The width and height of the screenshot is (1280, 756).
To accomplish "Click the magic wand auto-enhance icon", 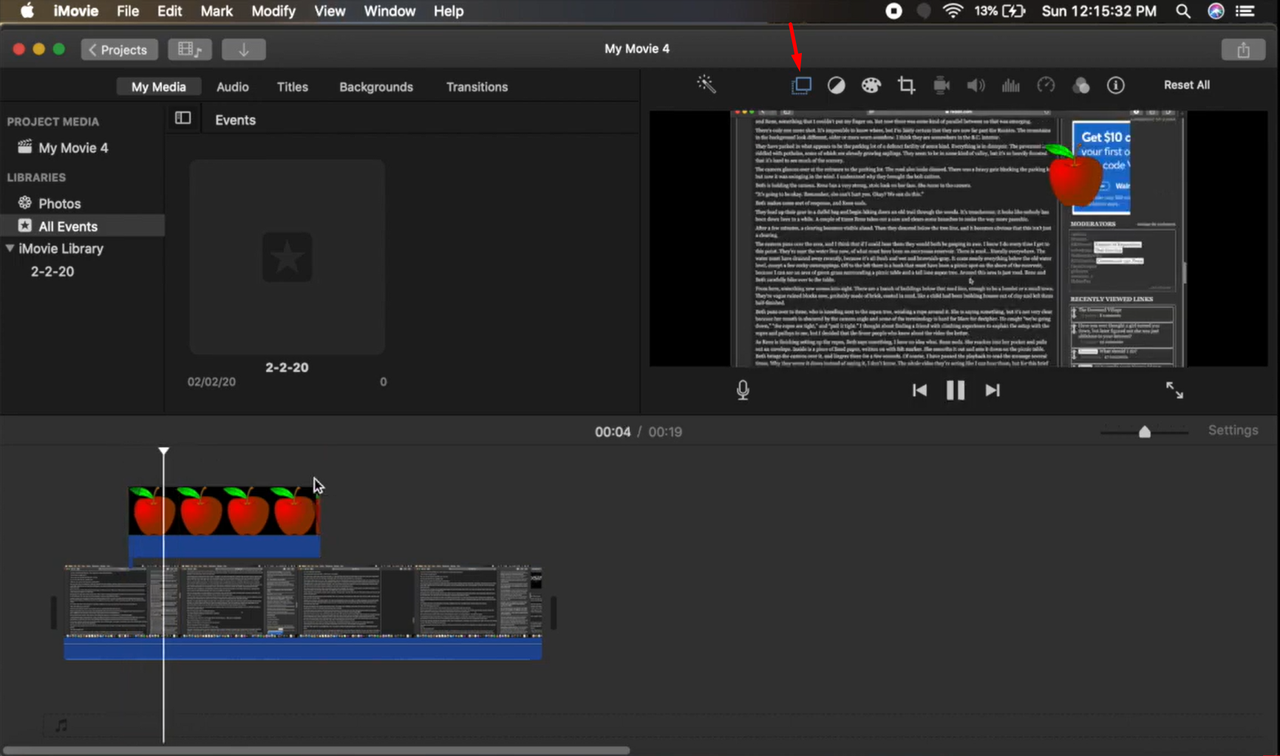I will coord(706,85).
